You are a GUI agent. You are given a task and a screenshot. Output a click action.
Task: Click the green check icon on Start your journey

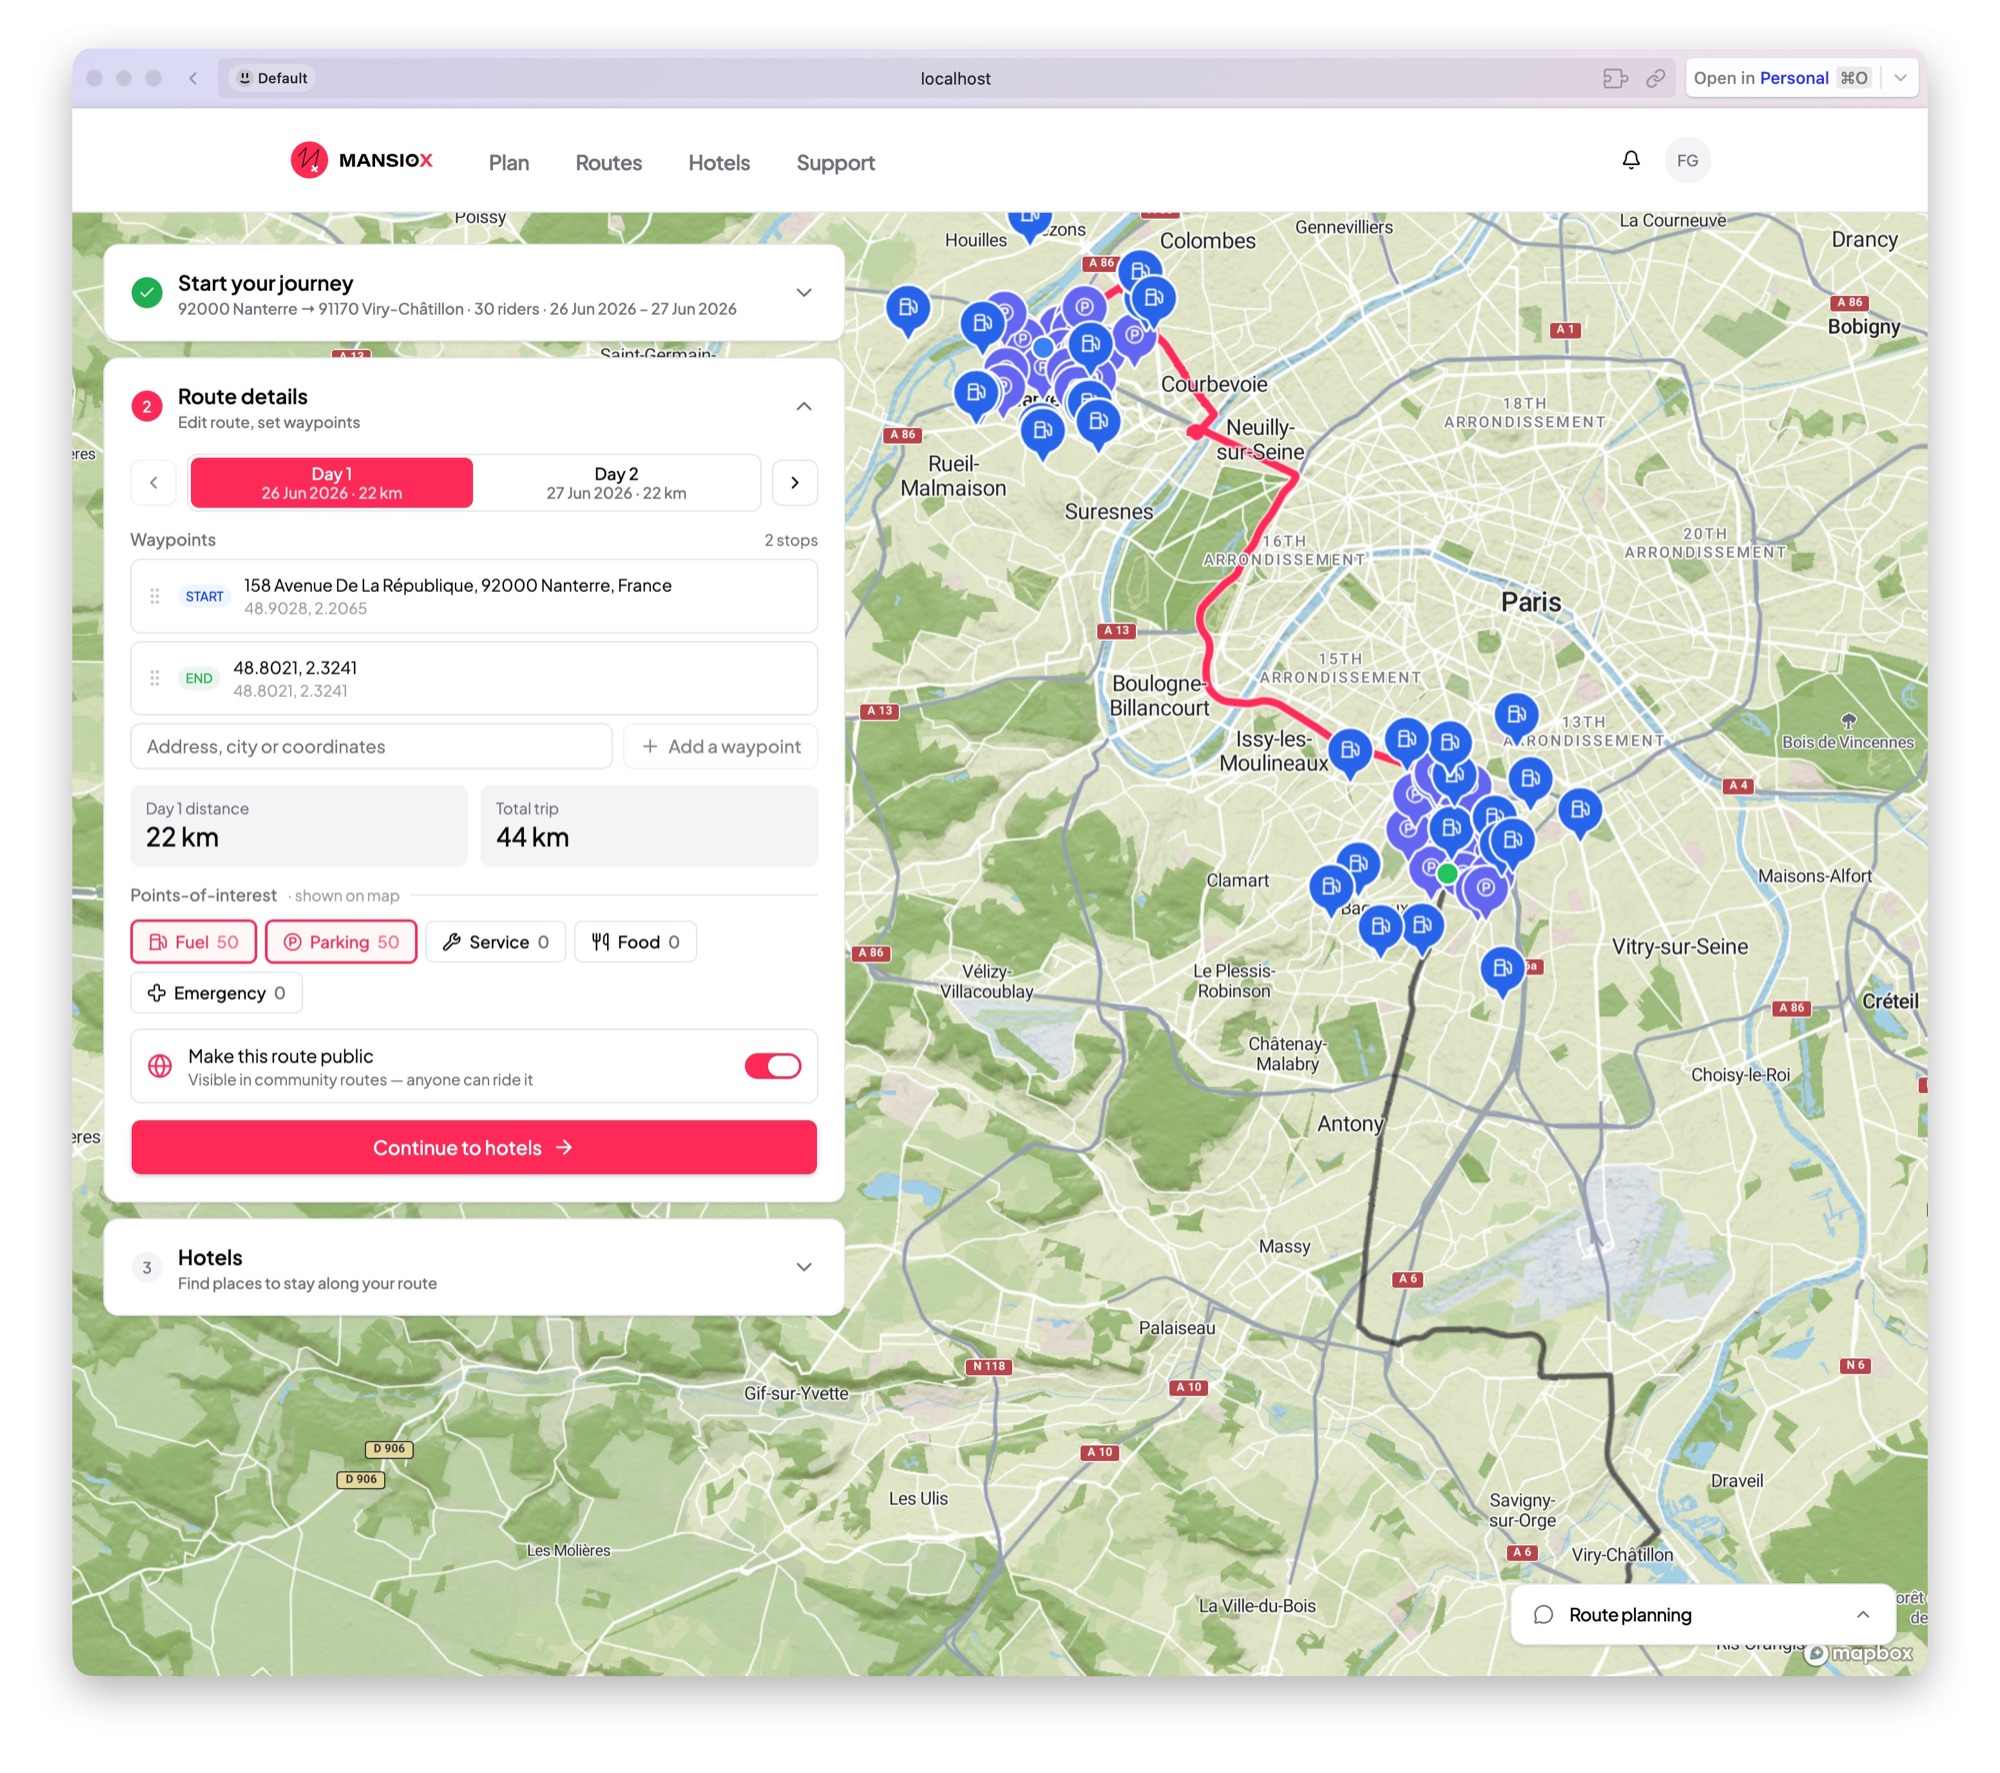click(x=147, y=293)
